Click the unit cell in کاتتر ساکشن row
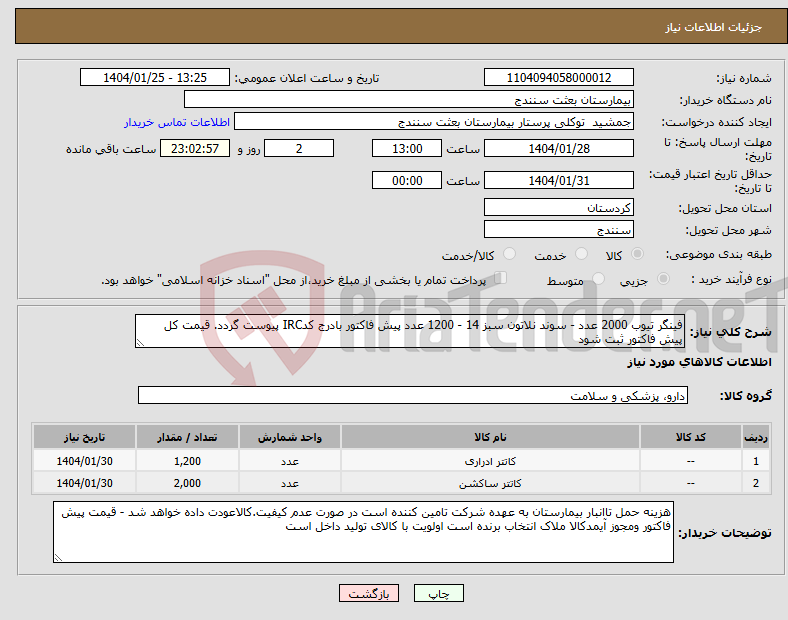This screenshot has width=788, height=620. coord(290,483)
